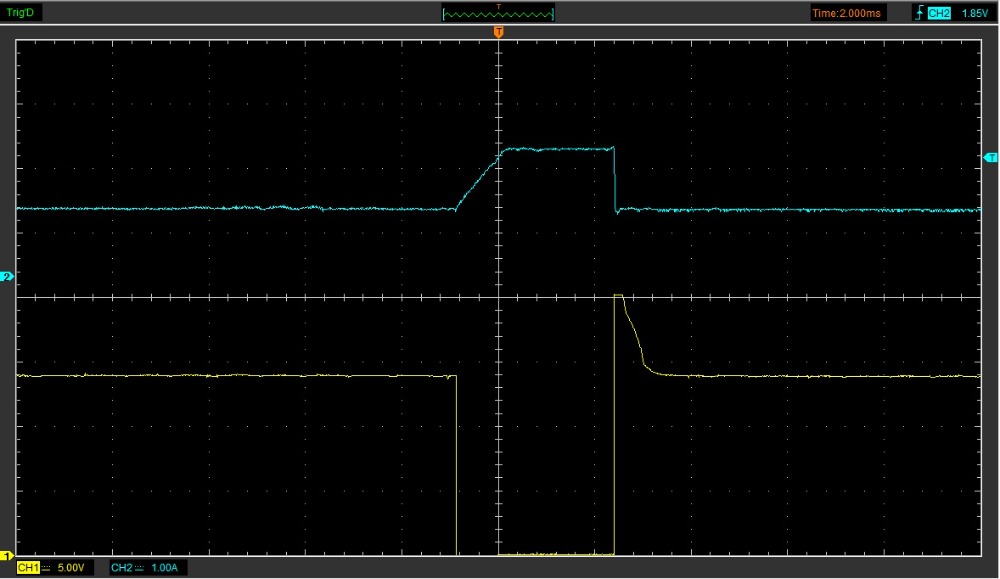Click the waveform memory overview bar
Image resolution: width=1000 pixels, height=579 pixels.
coord(498,14)
